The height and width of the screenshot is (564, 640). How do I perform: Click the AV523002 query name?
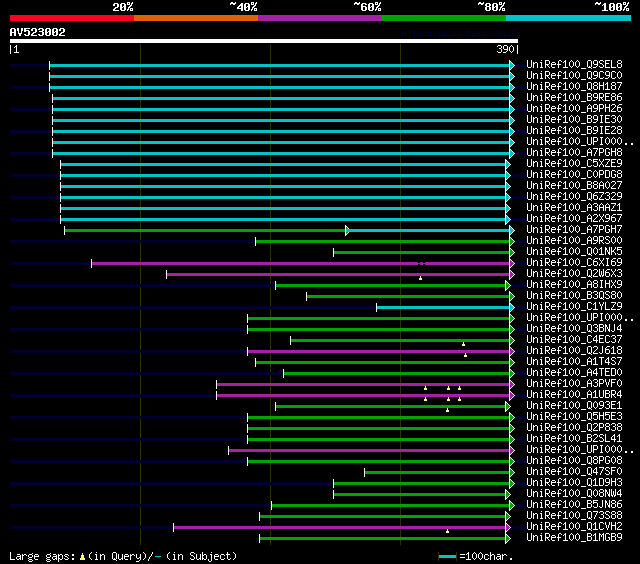pyautogui.click(x=38, y=32)
